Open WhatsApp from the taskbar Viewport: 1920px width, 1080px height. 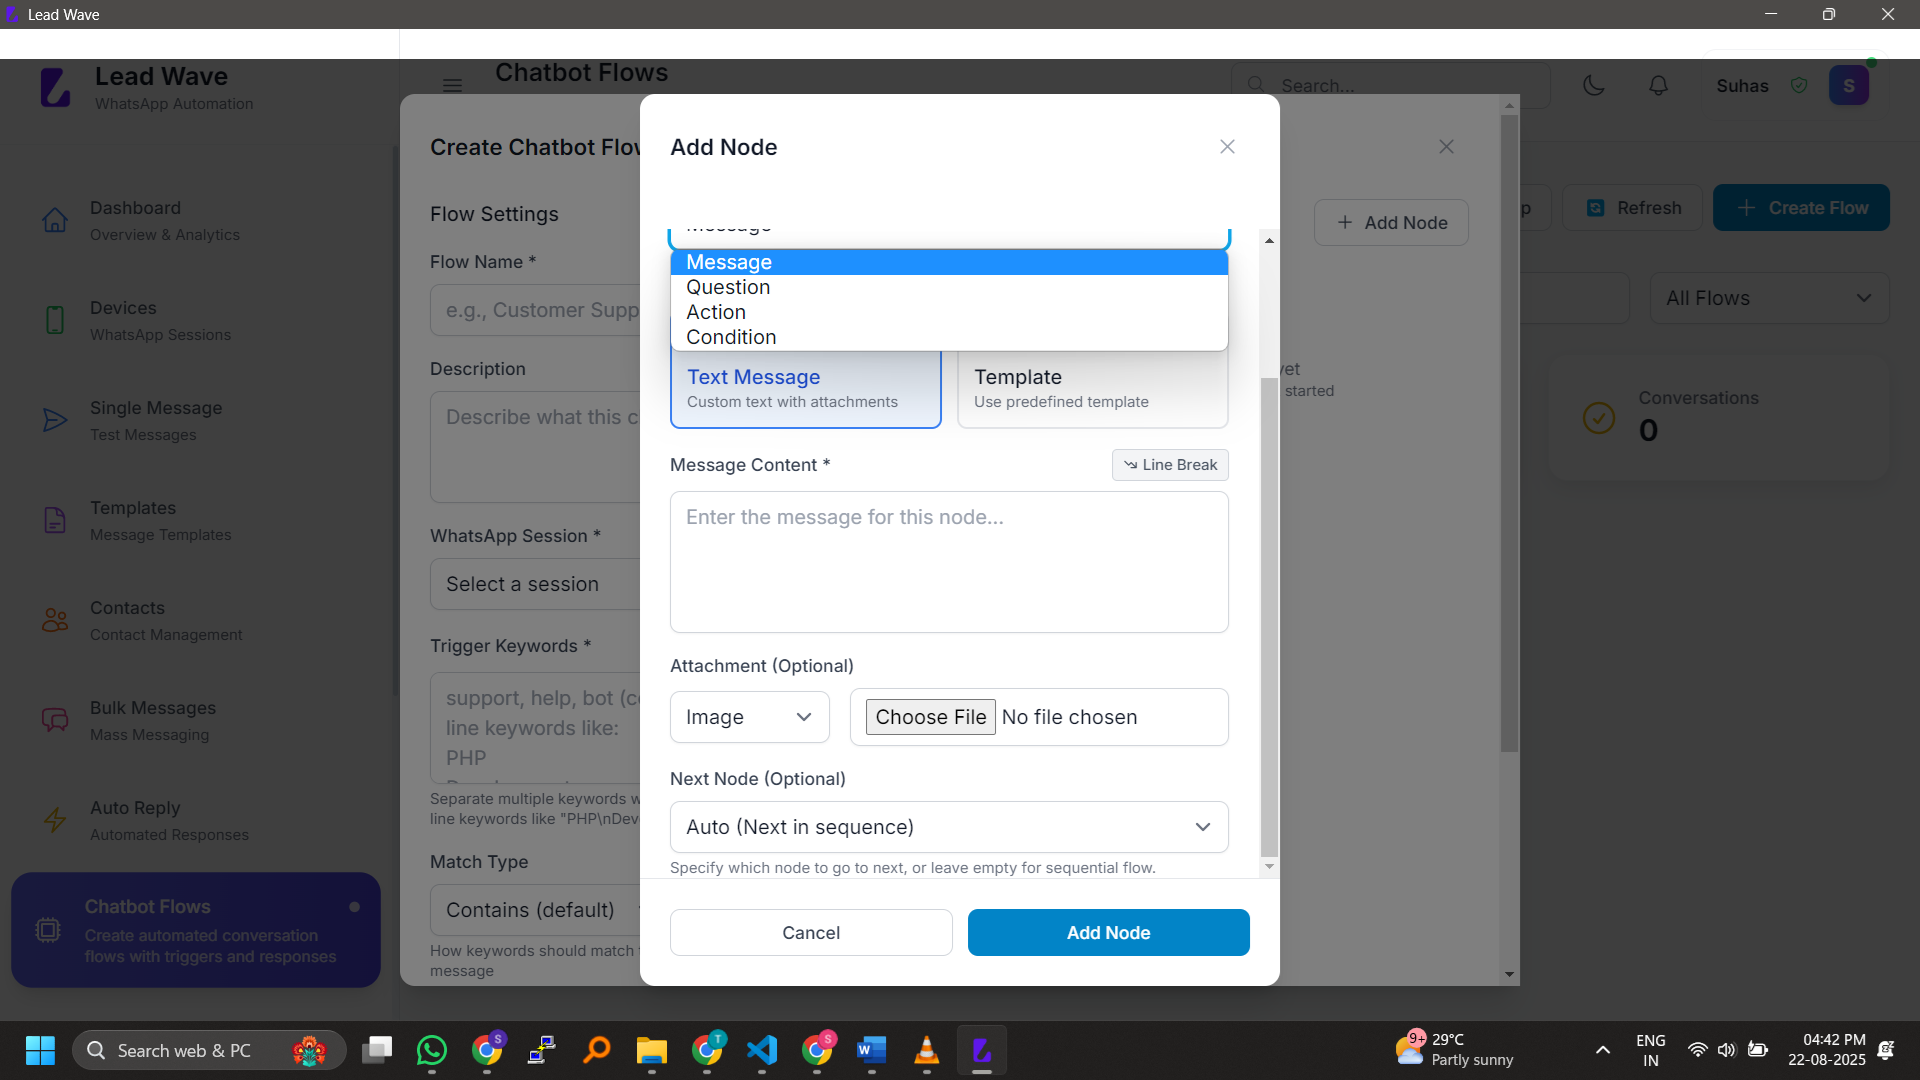point(432,1050)
